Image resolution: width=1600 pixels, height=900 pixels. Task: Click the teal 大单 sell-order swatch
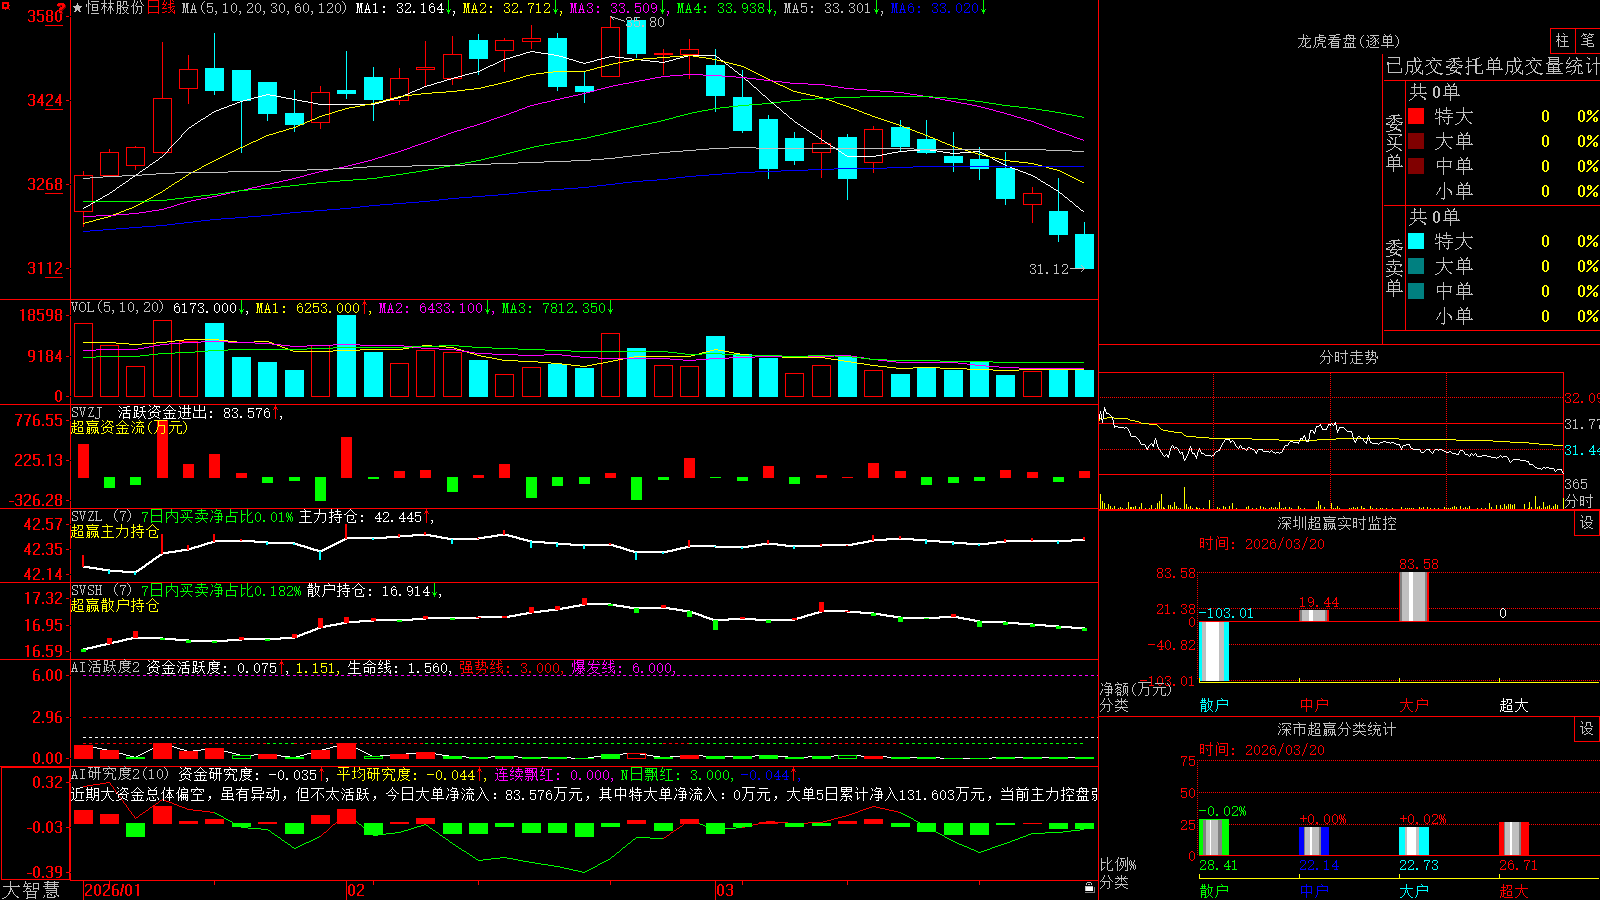point(1416,266)
